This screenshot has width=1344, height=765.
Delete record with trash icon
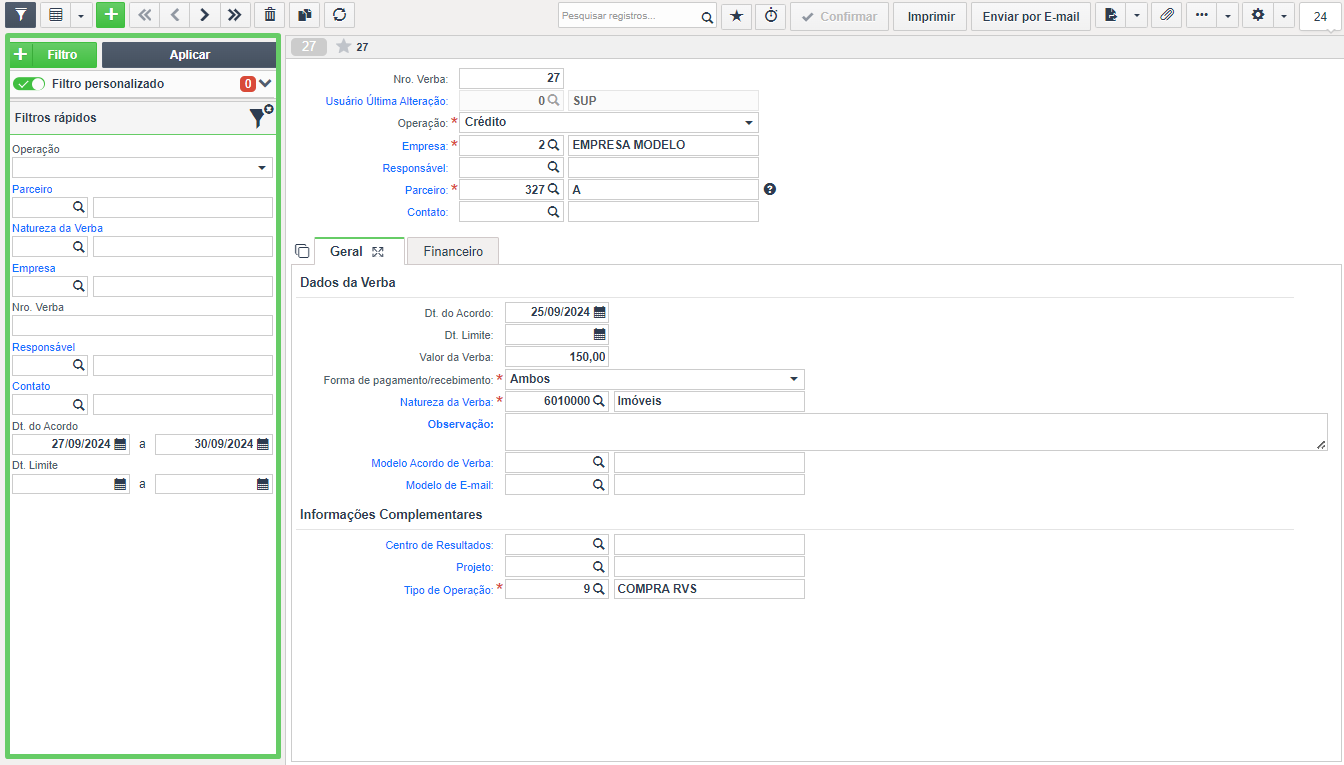[x=270, y=15]
